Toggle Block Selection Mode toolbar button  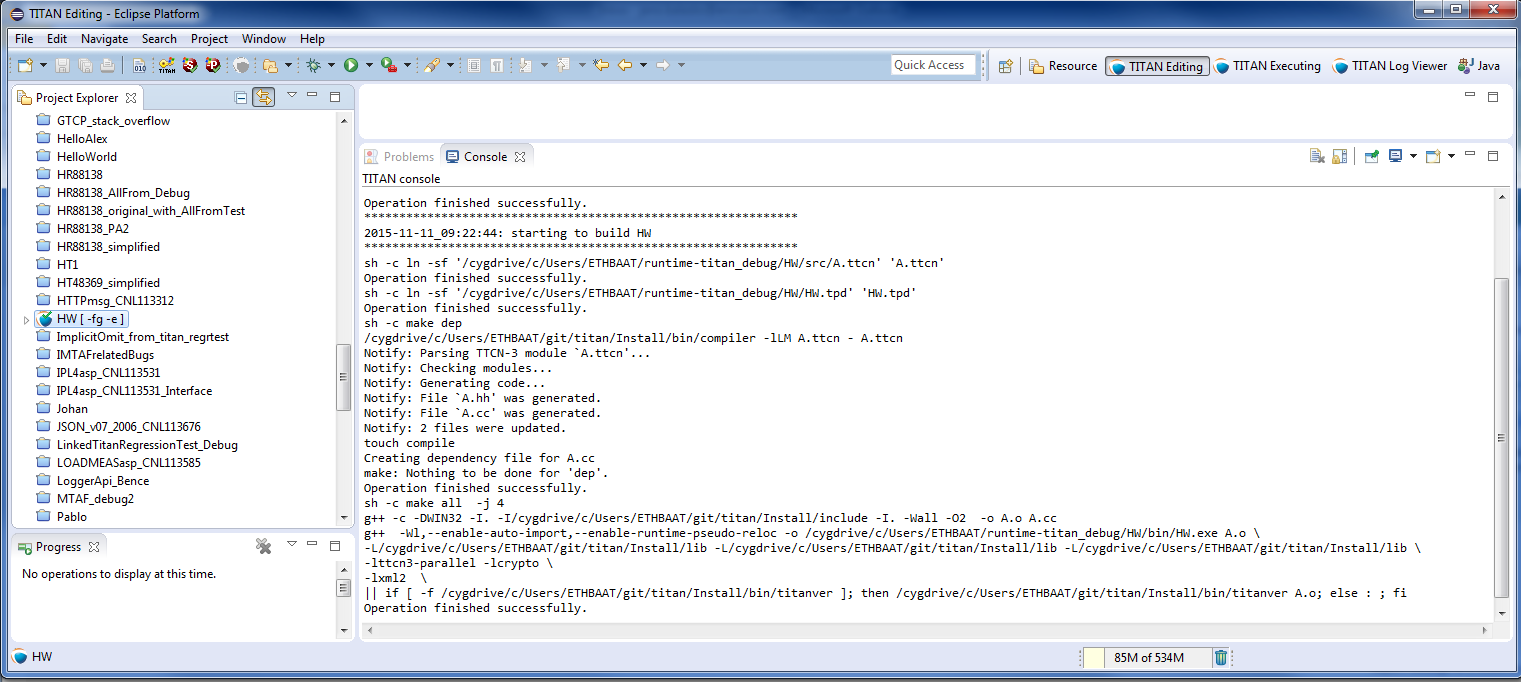pos(473,65)
